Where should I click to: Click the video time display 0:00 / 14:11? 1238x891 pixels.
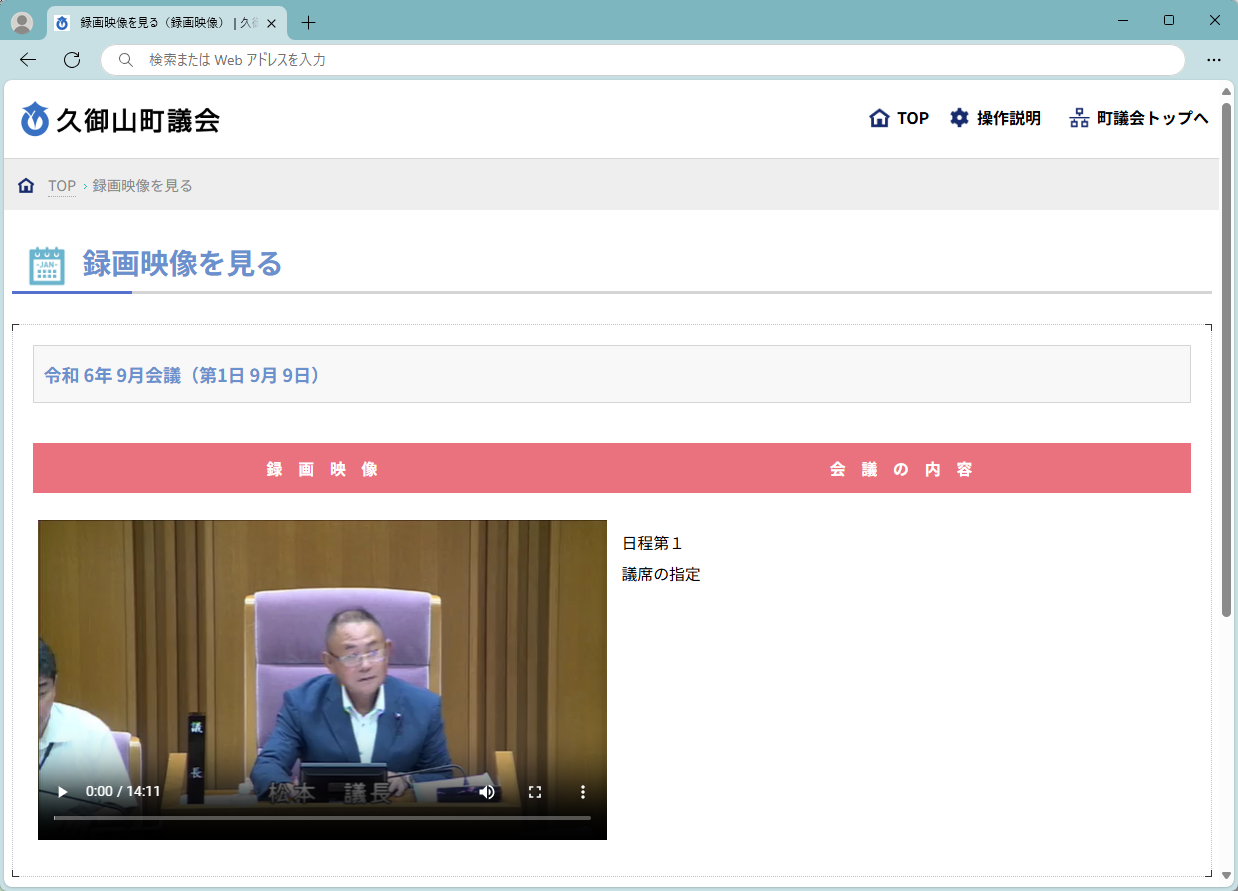pyautogui.click(x=123, y=791)
